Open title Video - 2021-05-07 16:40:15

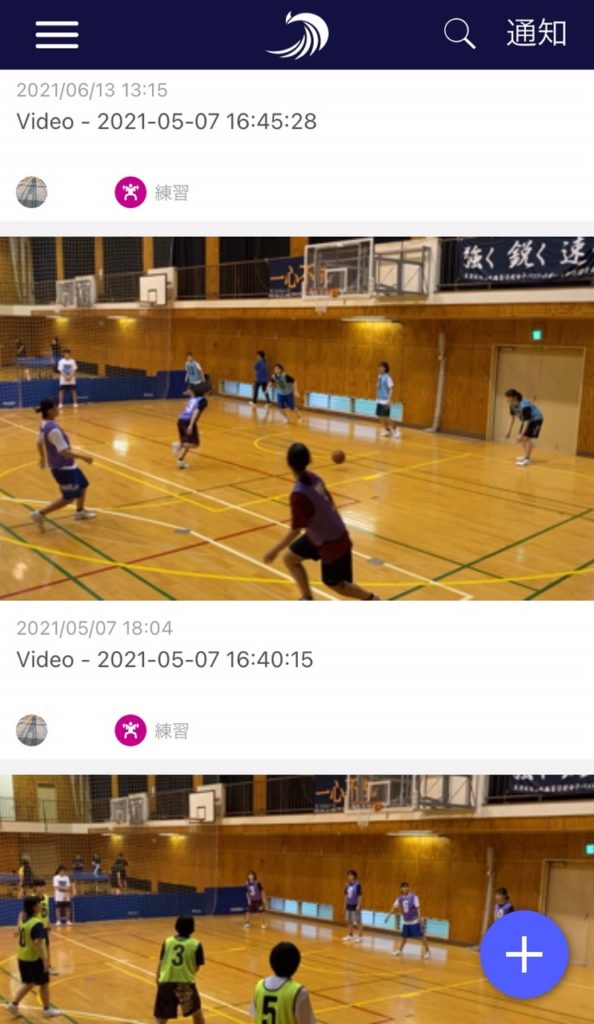click(x=164, y=660)
